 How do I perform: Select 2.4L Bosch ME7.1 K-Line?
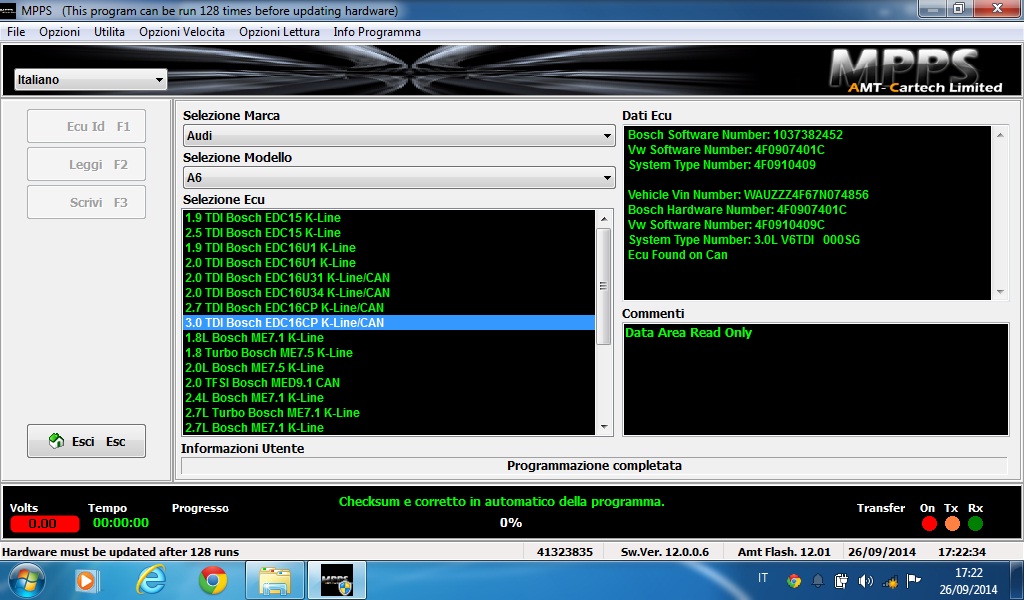389,398
